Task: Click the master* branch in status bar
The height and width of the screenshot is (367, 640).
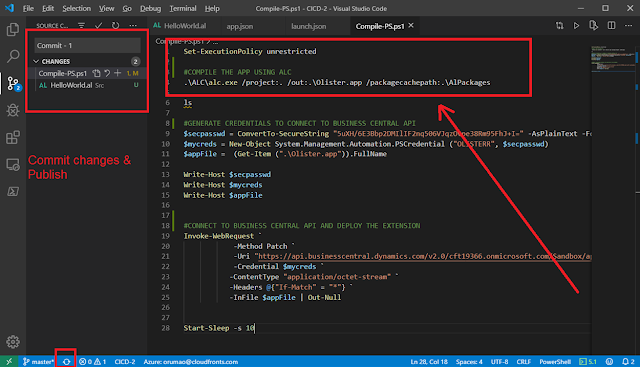Action: tap(38, 362)
